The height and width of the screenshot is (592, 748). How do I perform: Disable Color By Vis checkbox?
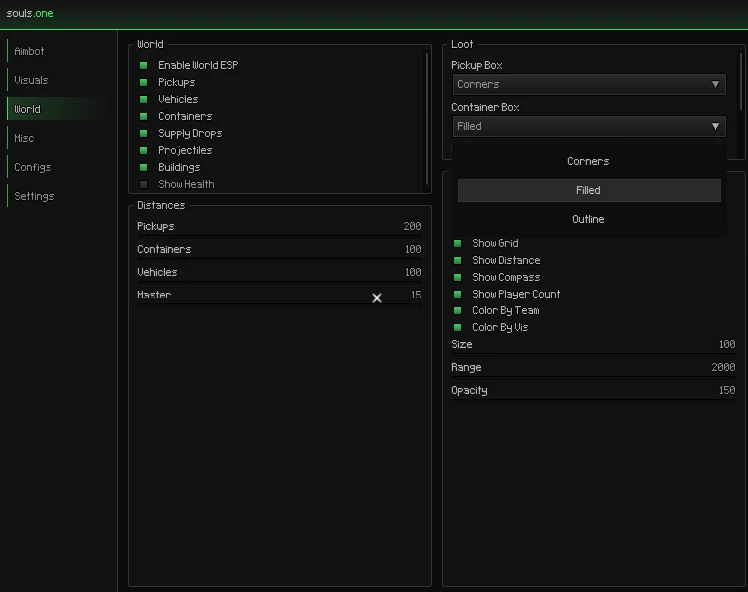coord(457,327)
